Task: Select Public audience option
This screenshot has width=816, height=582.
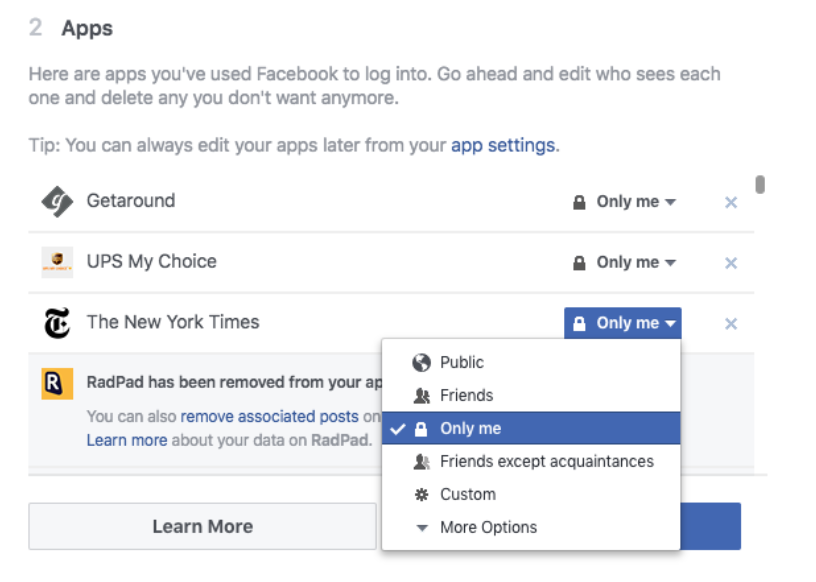Action: tap(461, 363)
